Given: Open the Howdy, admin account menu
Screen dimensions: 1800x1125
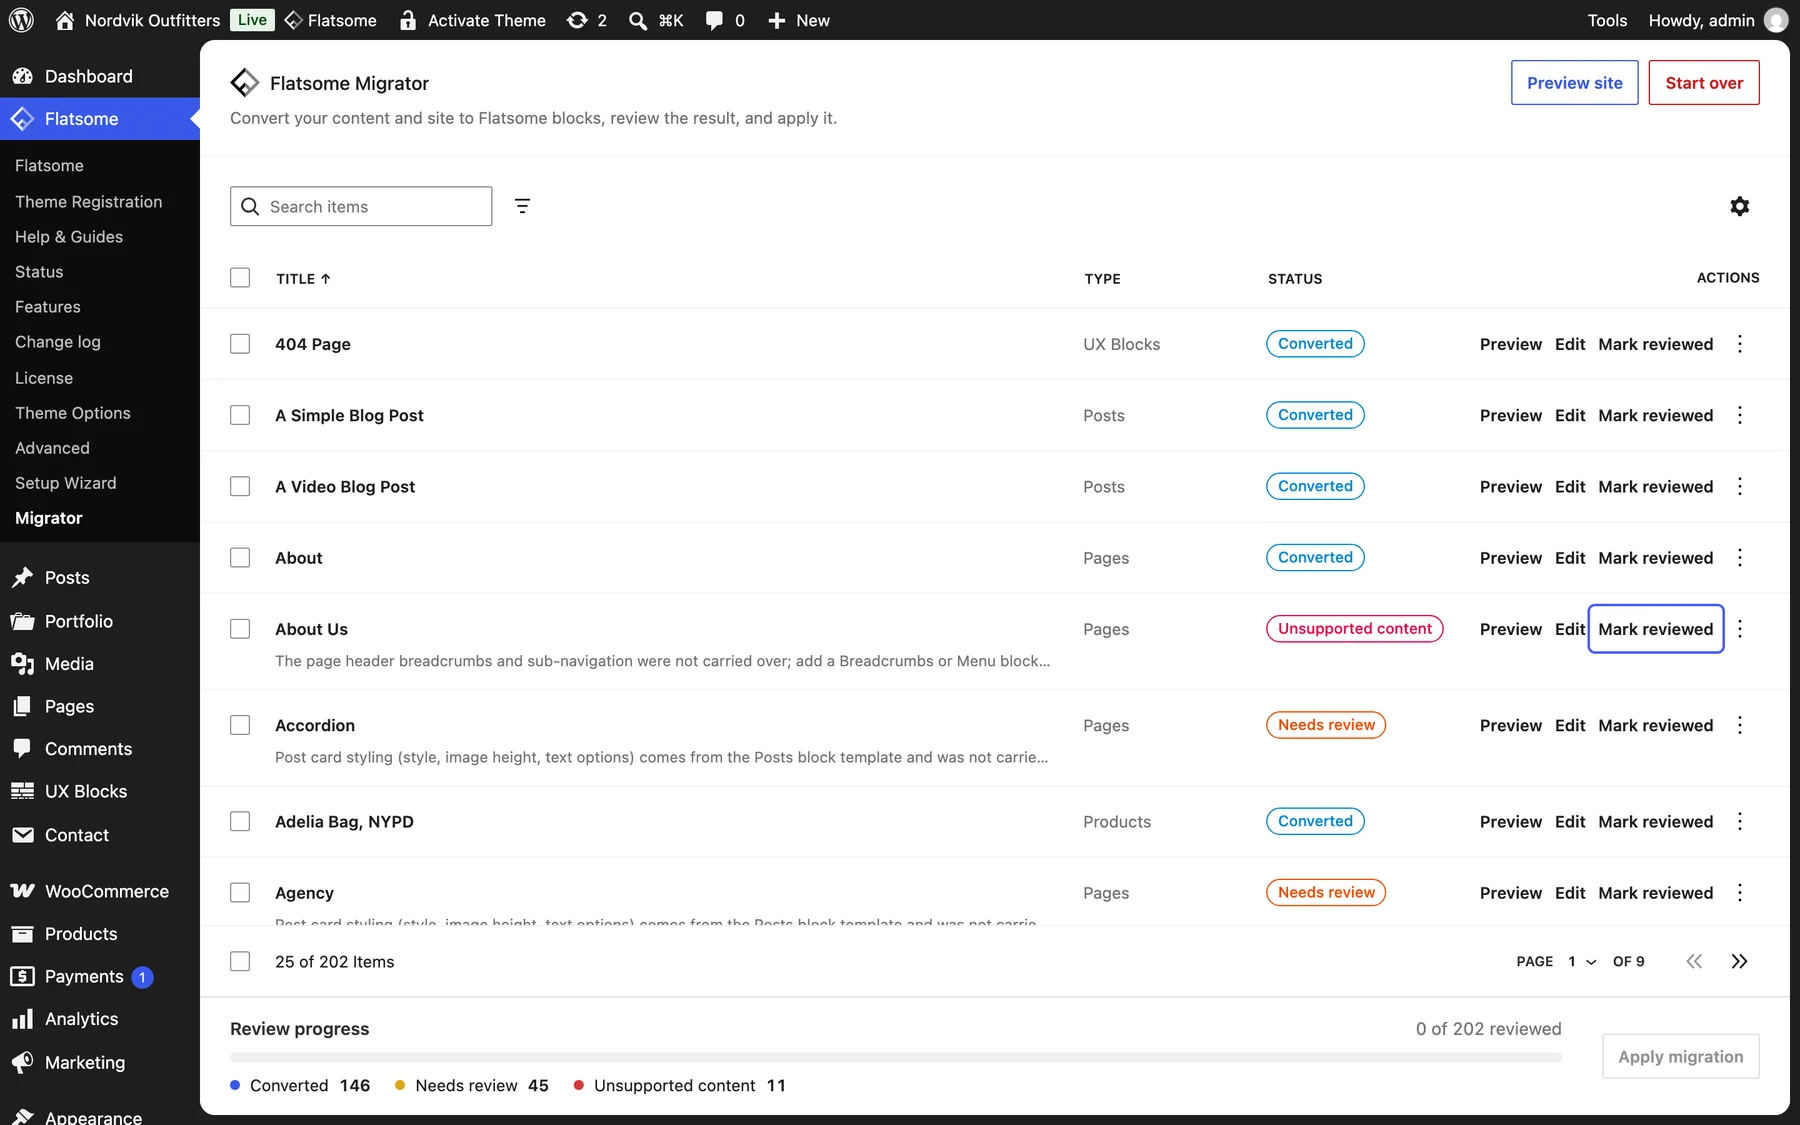Looking at the screenshot, I should (x=1717, y=20).
